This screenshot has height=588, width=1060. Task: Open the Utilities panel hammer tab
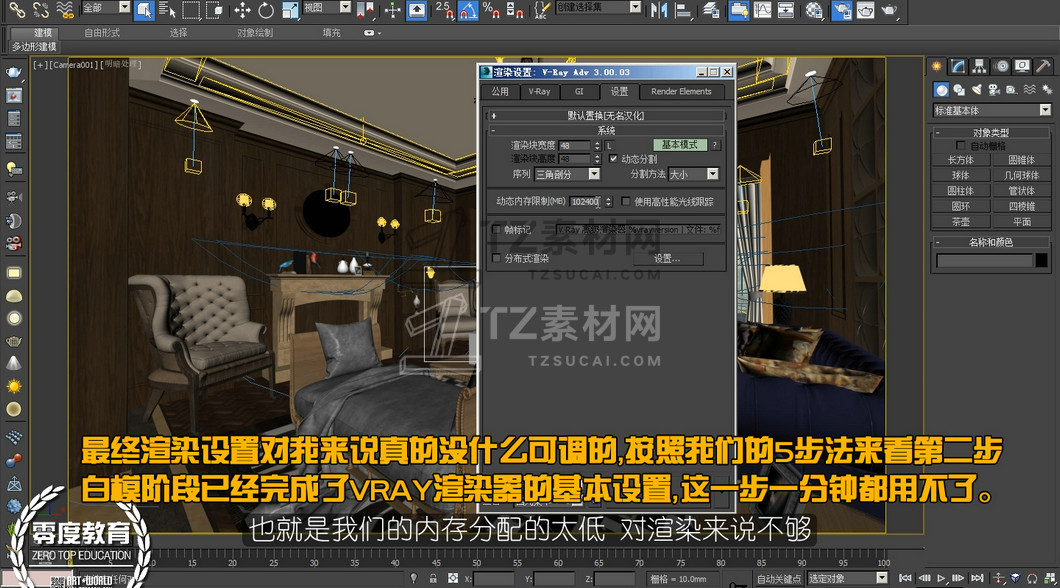[x=1044, y=66]
